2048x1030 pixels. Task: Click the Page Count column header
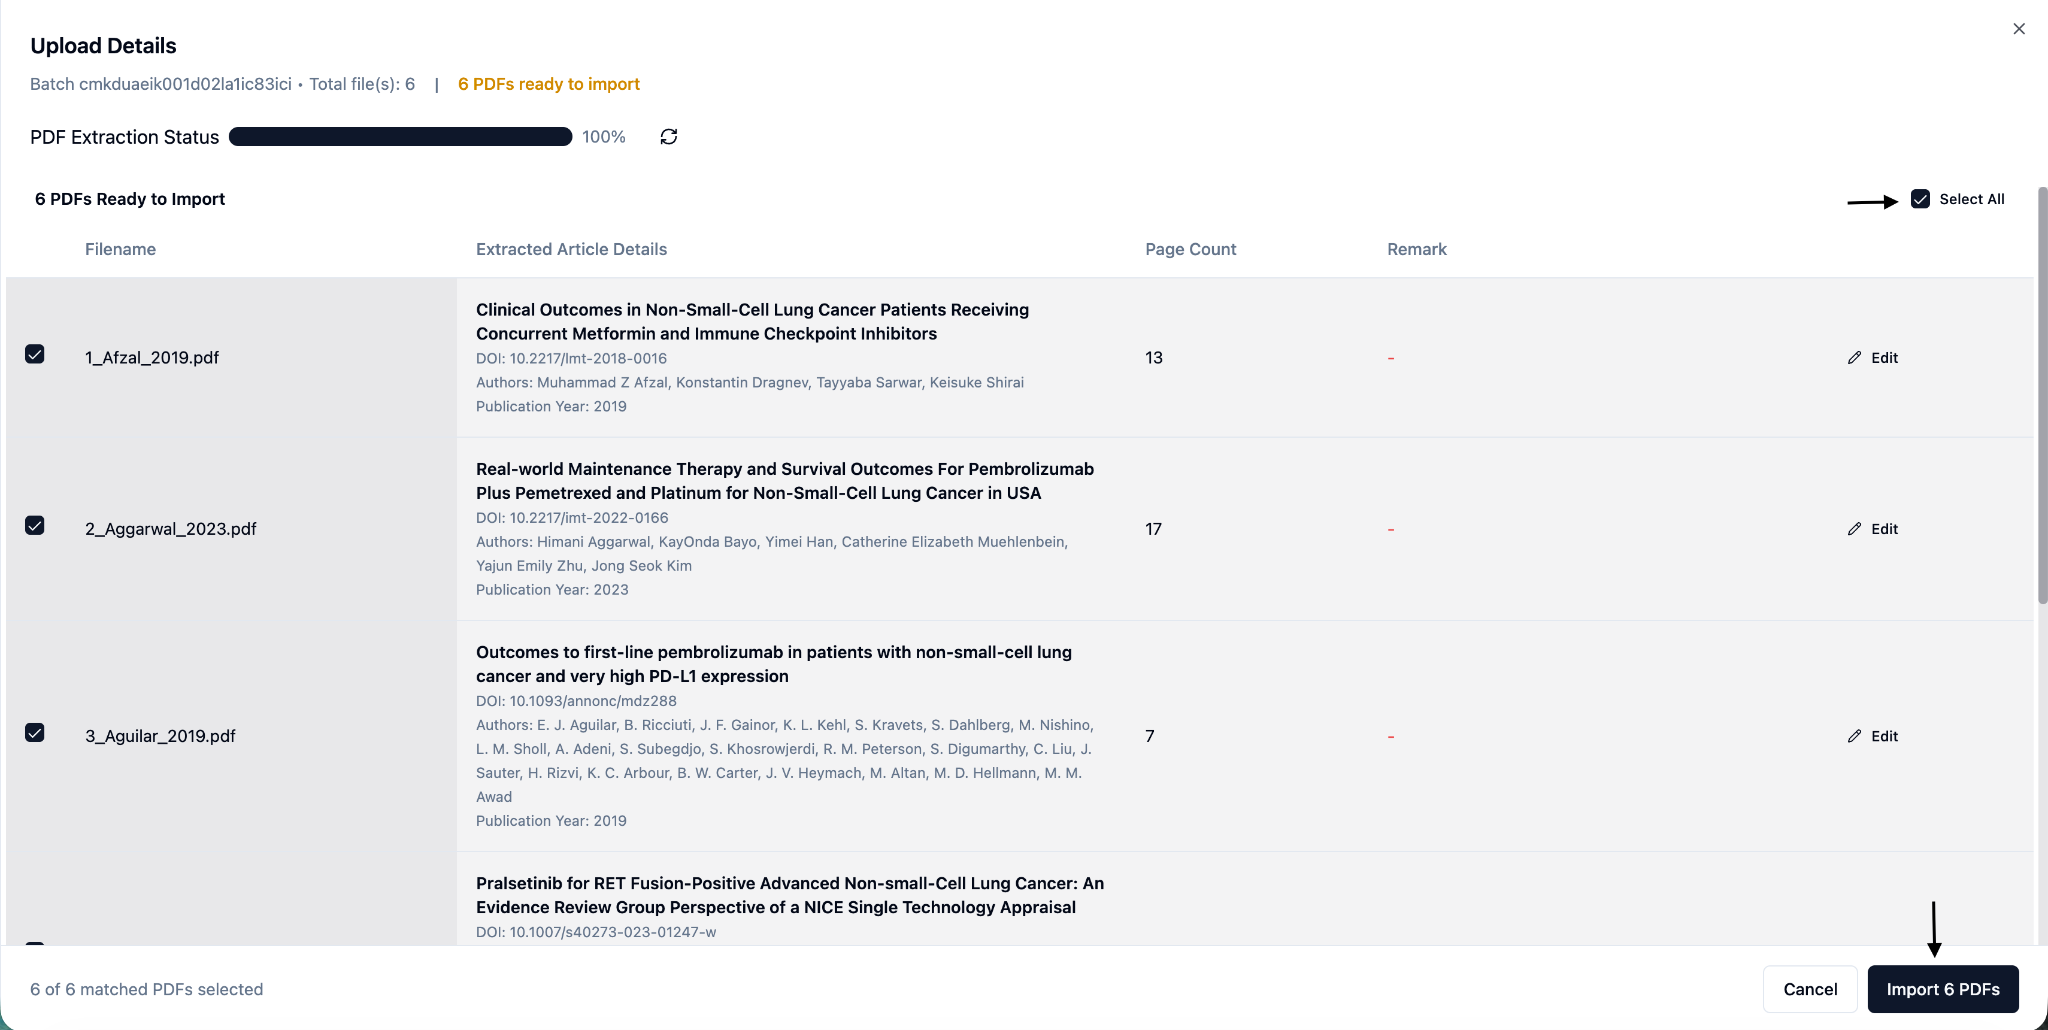[1190, 249]
